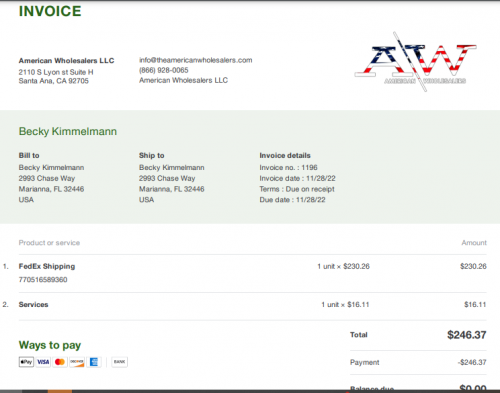This screenshot has height=393, width=500.
Task: Click the FedEx Shipping line item
Action: (x=47, y=266)
